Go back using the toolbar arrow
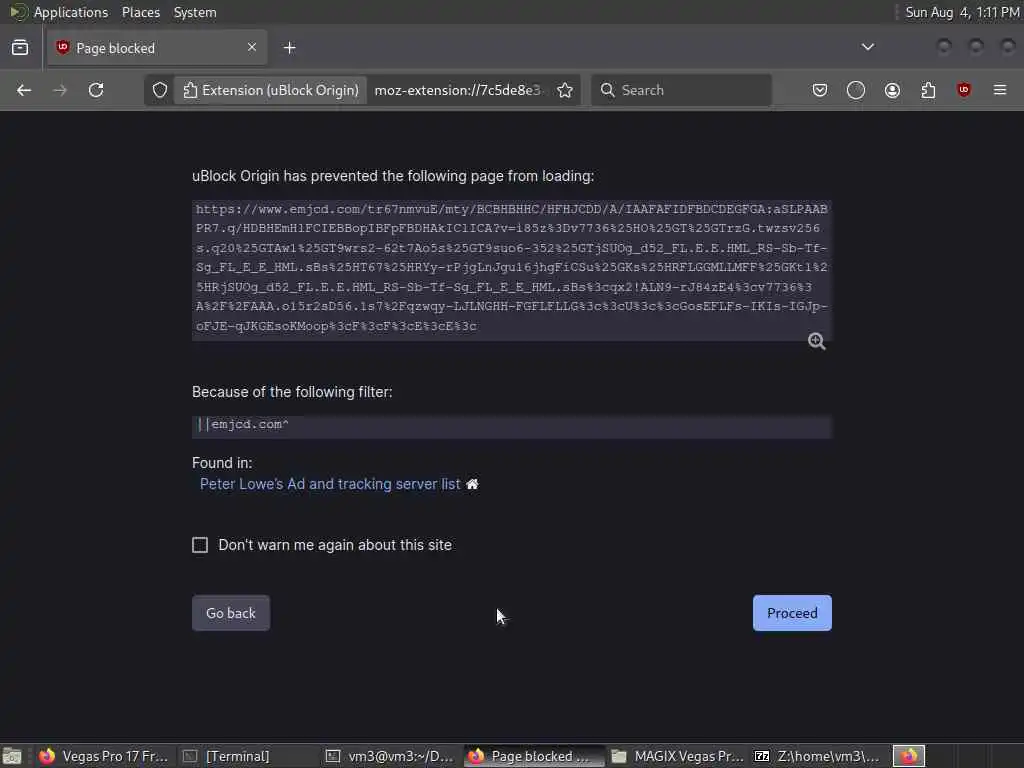 (24, 90)
